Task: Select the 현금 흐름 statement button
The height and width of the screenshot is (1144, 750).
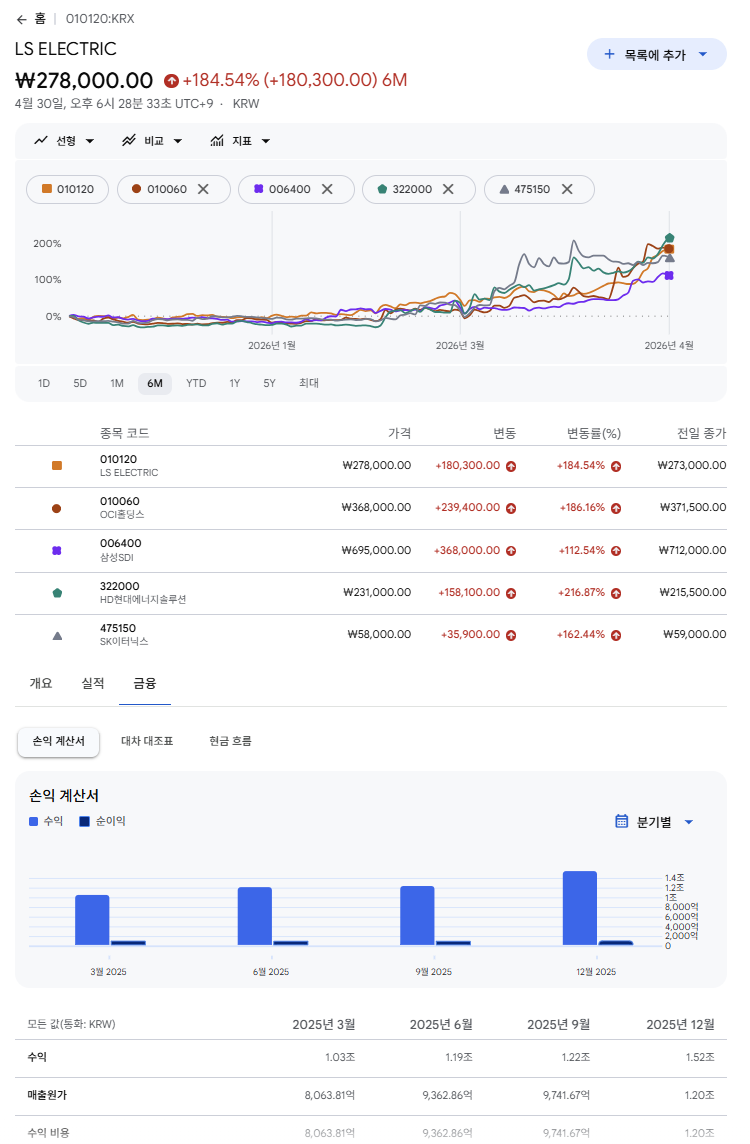Action: [230, 741]
